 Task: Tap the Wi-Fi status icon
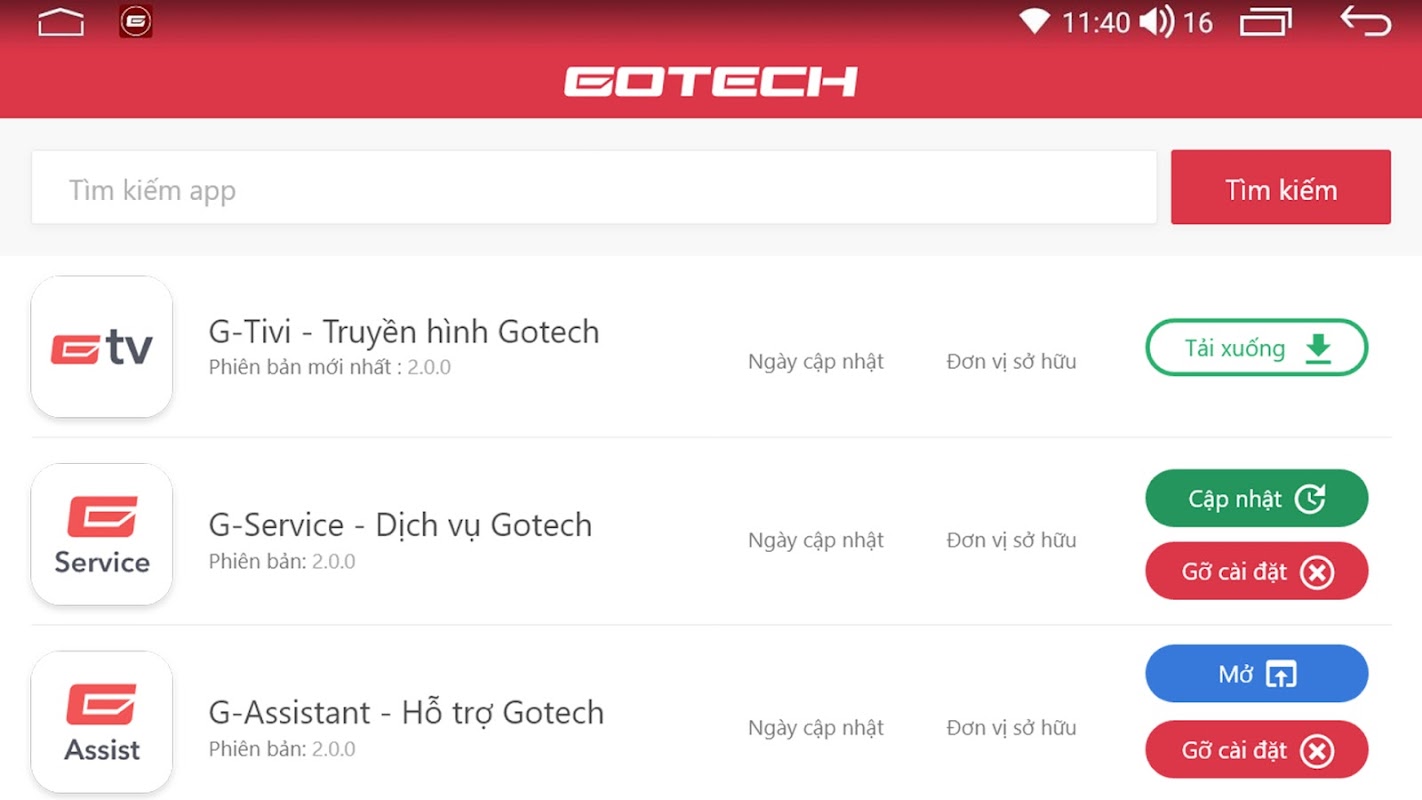(1034, 21)
